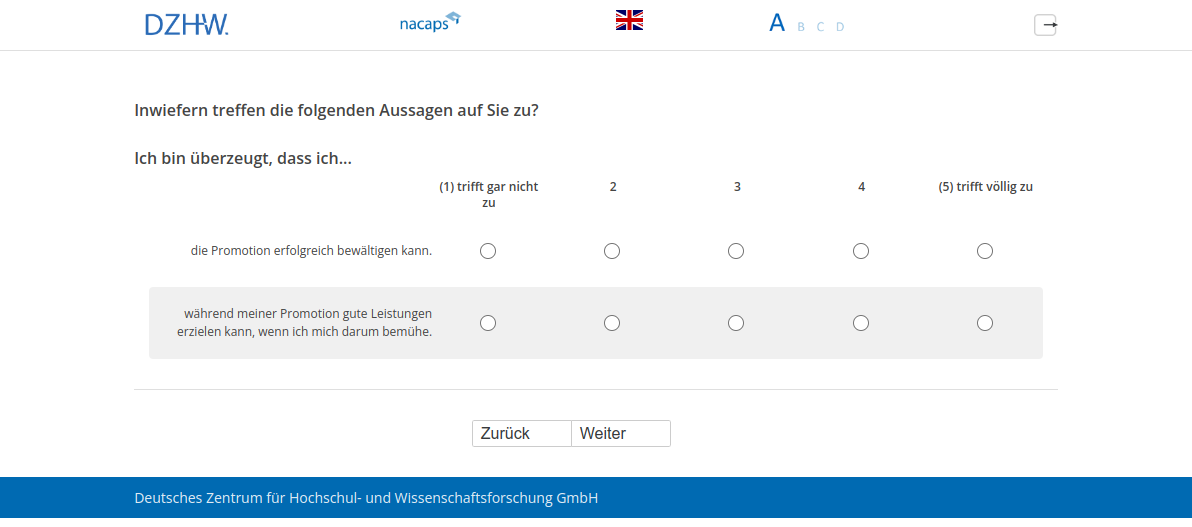The image size is (1192, 527).
Task: Choose font size option D
Action: [x=840, y=27]
